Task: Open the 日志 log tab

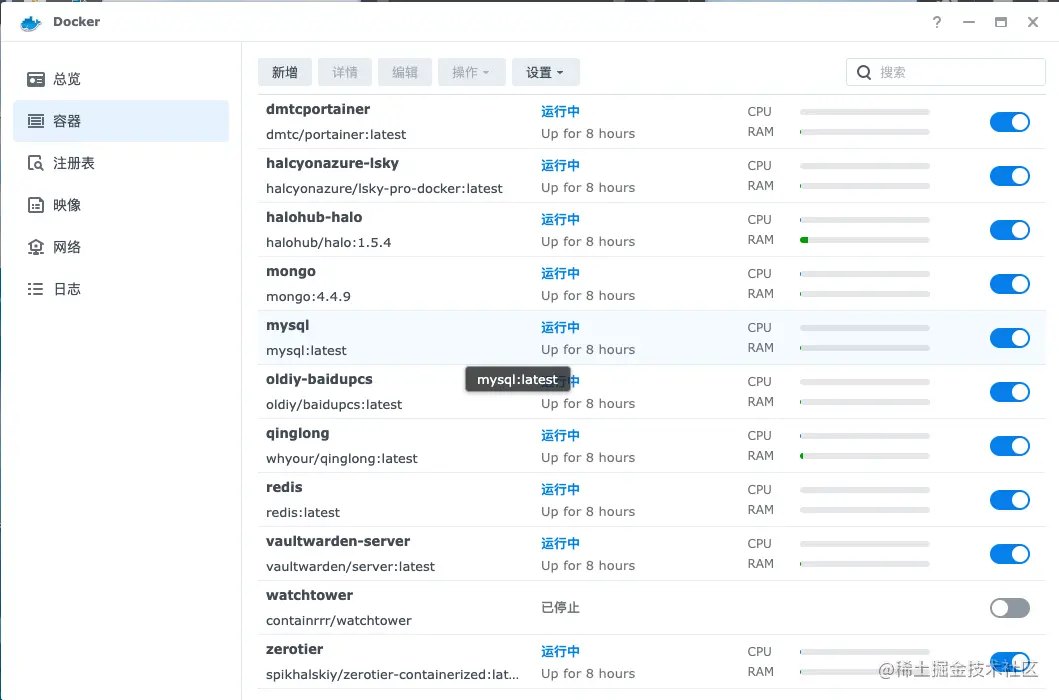Action: pyautogui.click(x=121, y=289)
